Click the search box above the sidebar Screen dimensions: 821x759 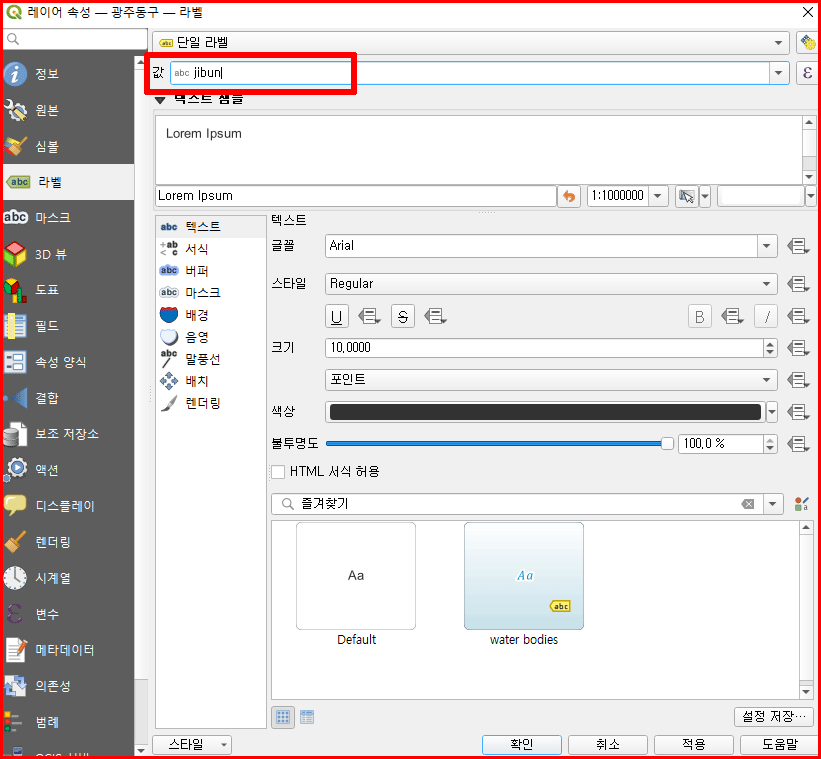tap(75, 39)
